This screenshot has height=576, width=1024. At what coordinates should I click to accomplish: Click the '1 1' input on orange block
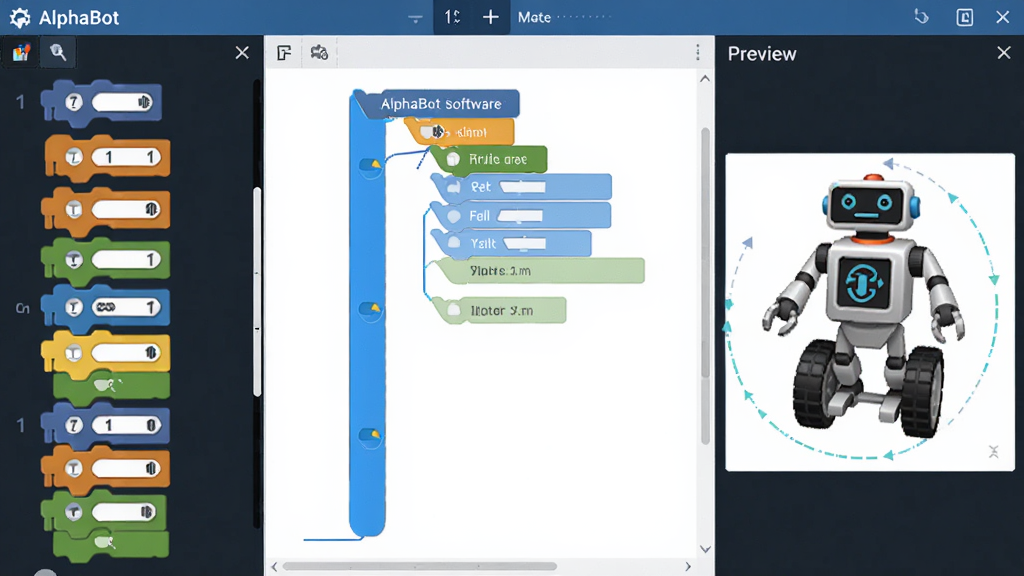(126, 157)
